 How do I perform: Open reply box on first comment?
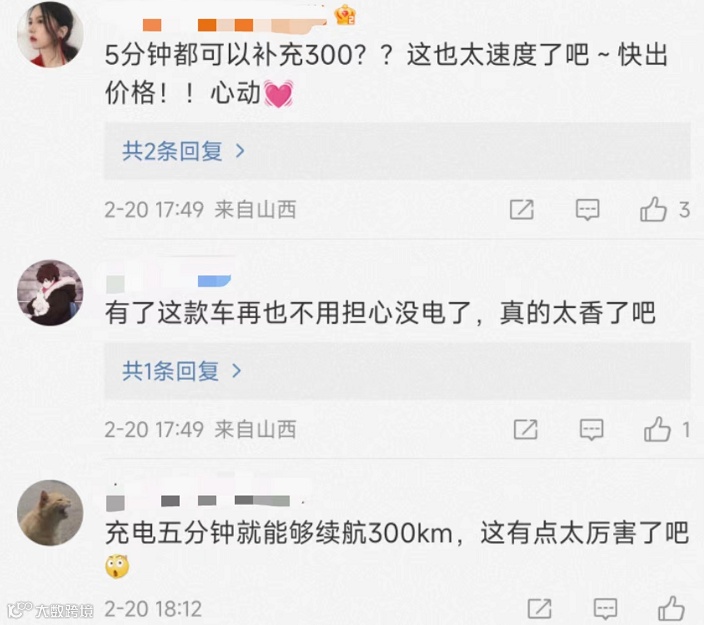(587, 210)
